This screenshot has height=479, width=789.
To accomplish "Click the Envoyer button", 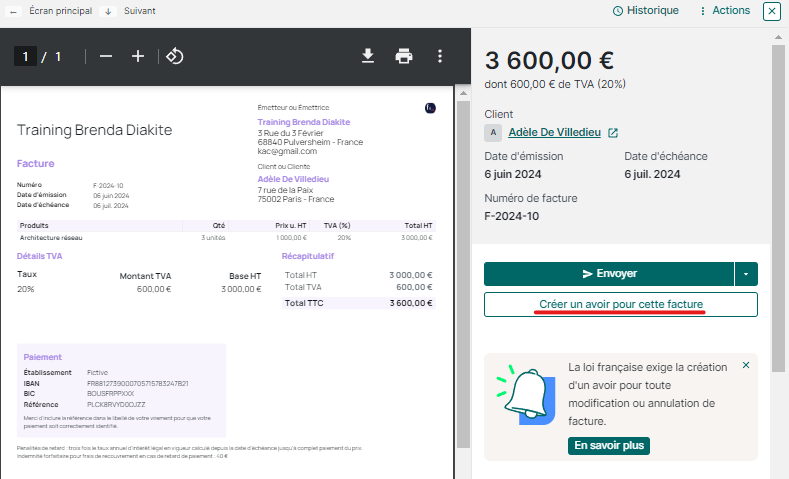I will [609, 273].
